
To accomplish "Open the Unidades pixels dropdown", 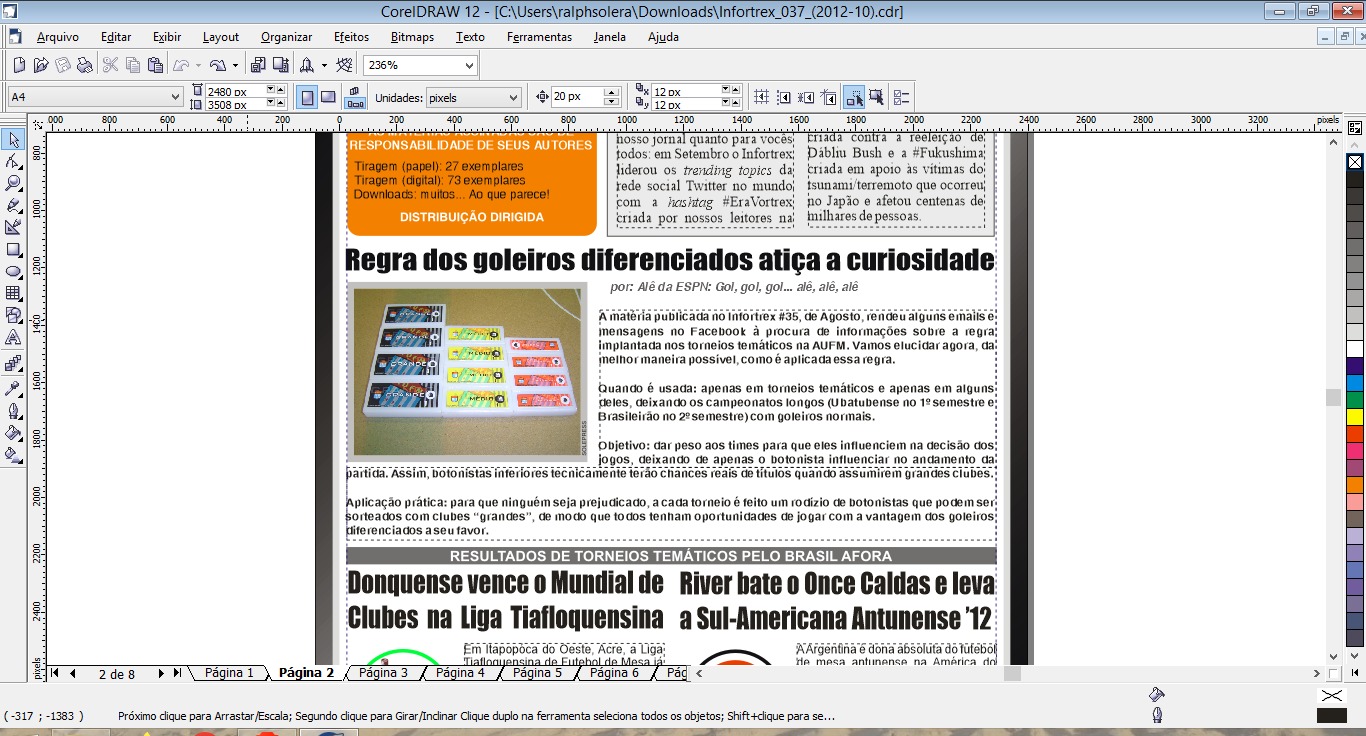I will [513, 97].
